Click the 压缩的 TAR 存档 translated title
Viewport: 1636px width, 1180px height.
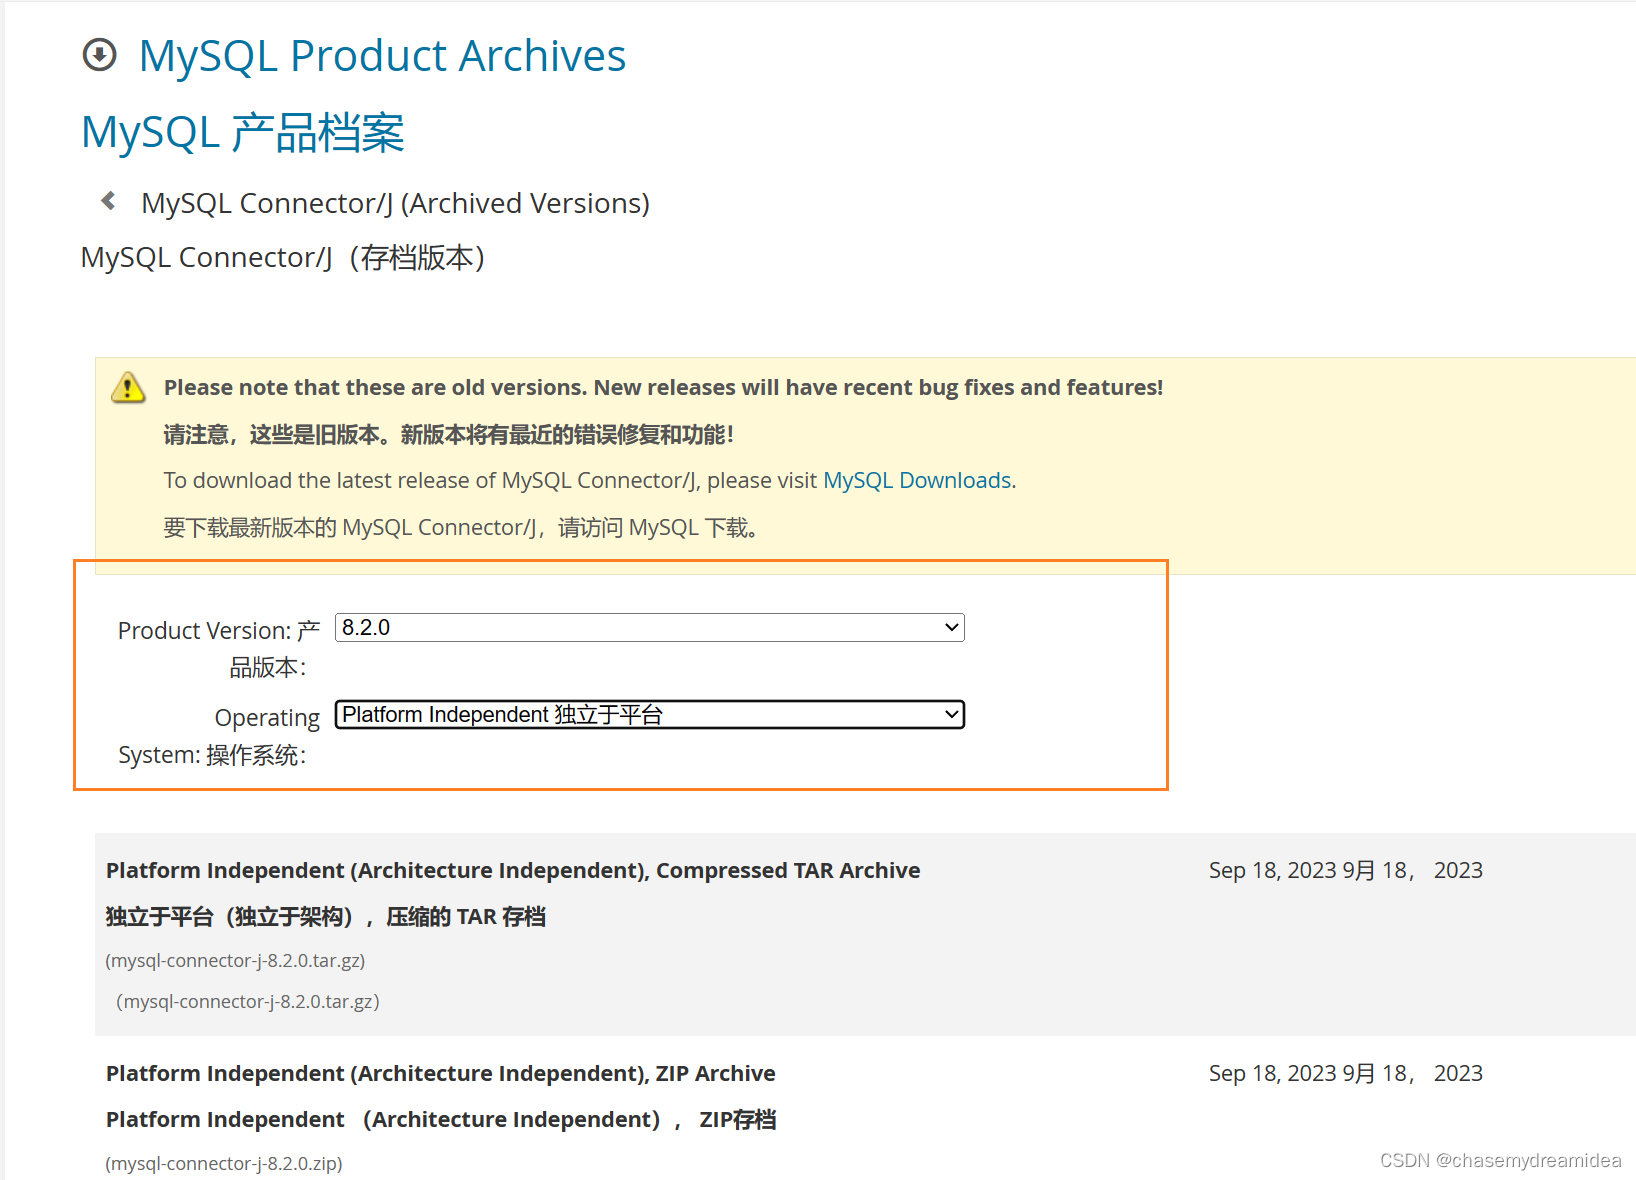(x=326, y=916)
